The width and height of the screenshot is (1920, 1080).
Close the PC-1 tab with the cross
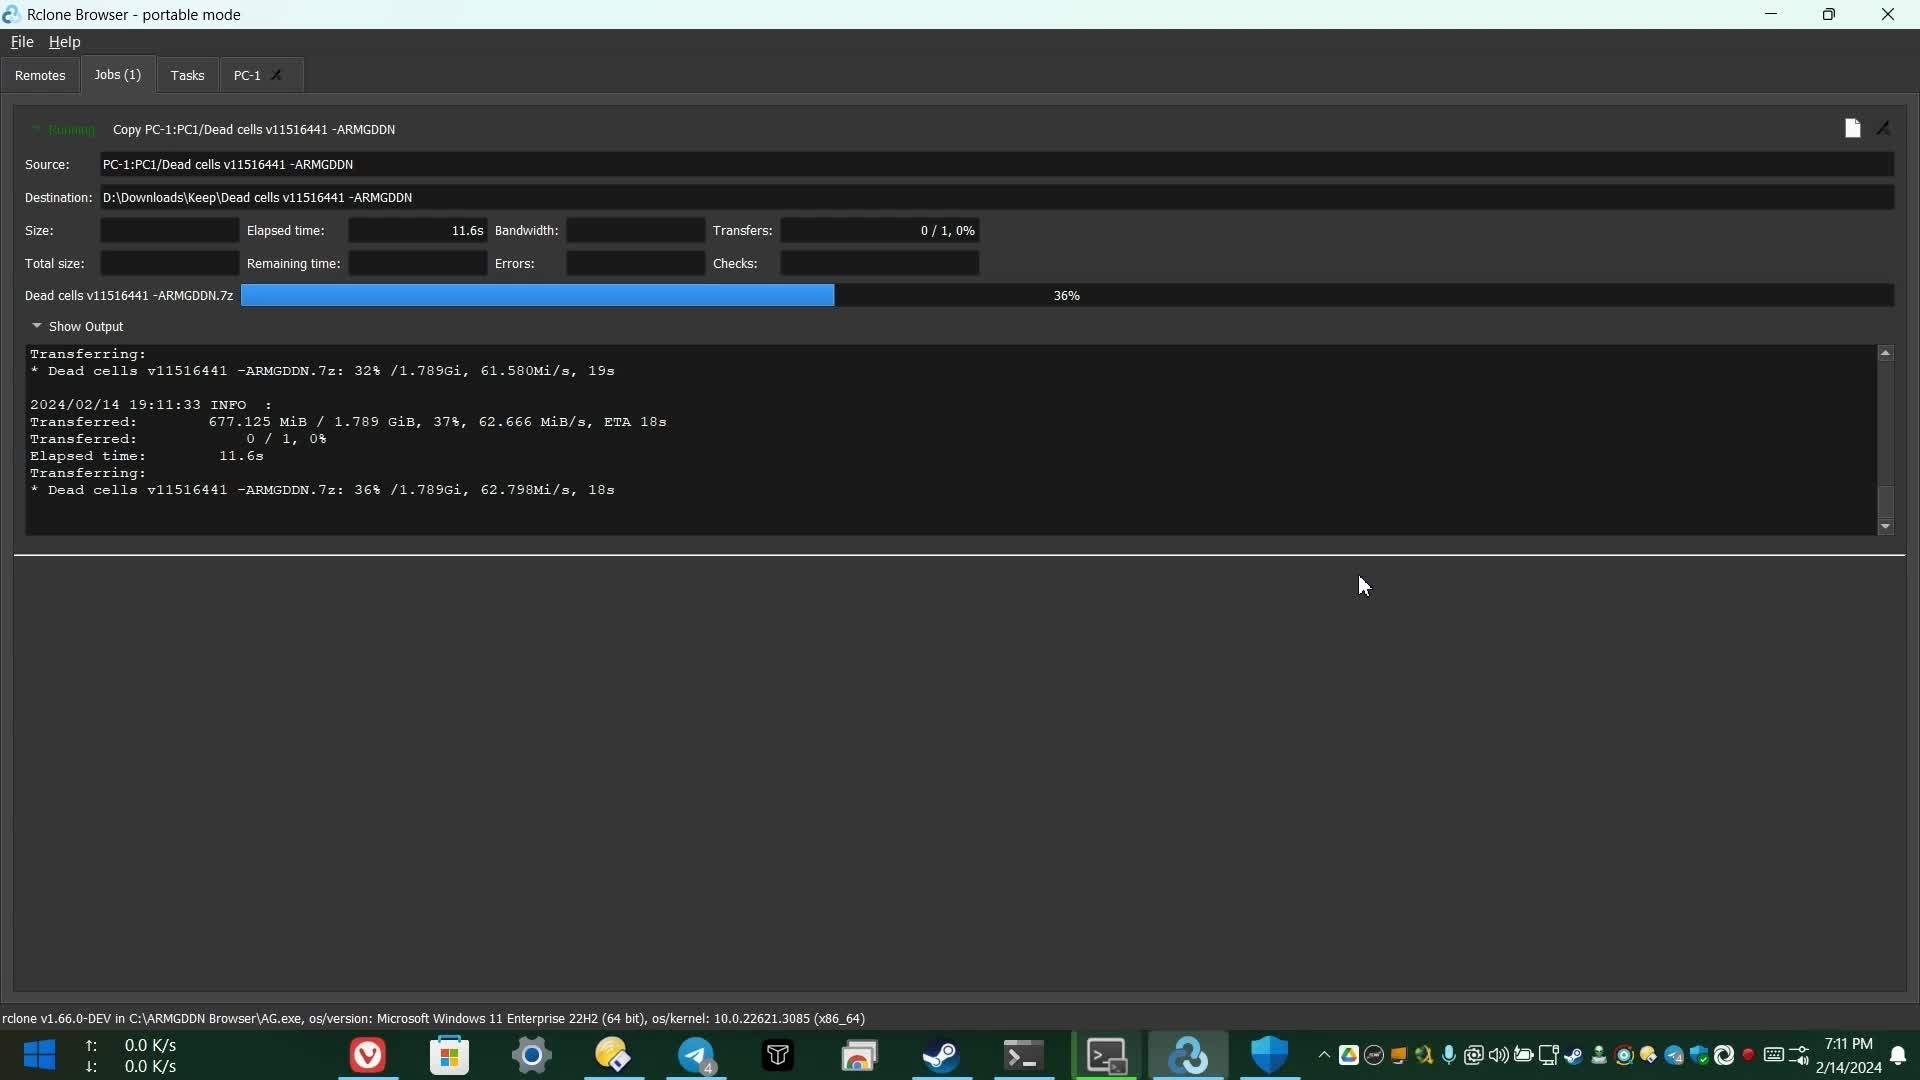coord(276,75)
